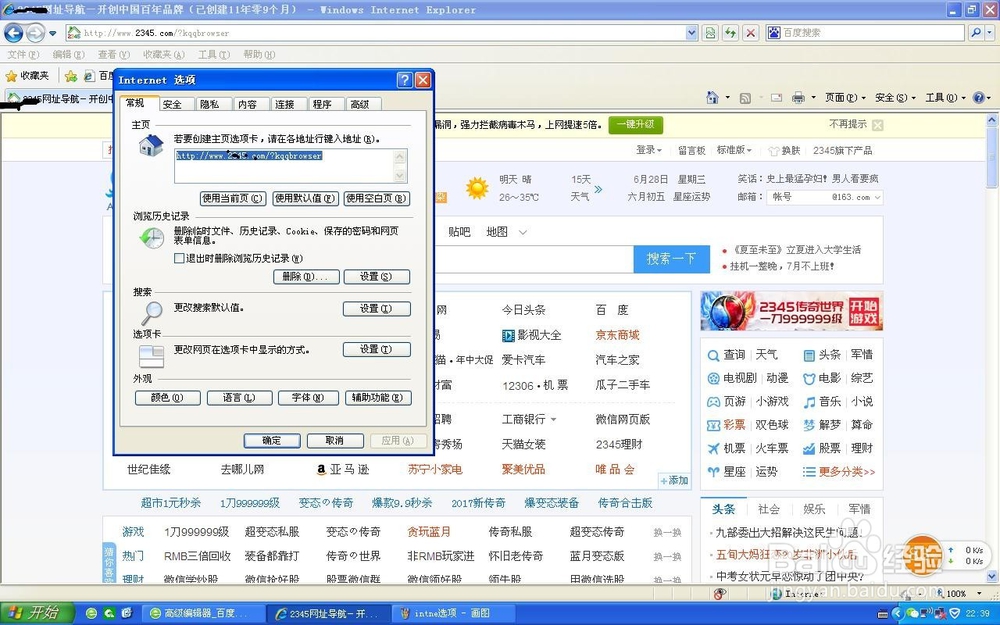Image resolution: width=1000 pixels, height=625 pixels.
Task: Expand the 安全(S) command bar menu
Action: (x=895, y=98)
